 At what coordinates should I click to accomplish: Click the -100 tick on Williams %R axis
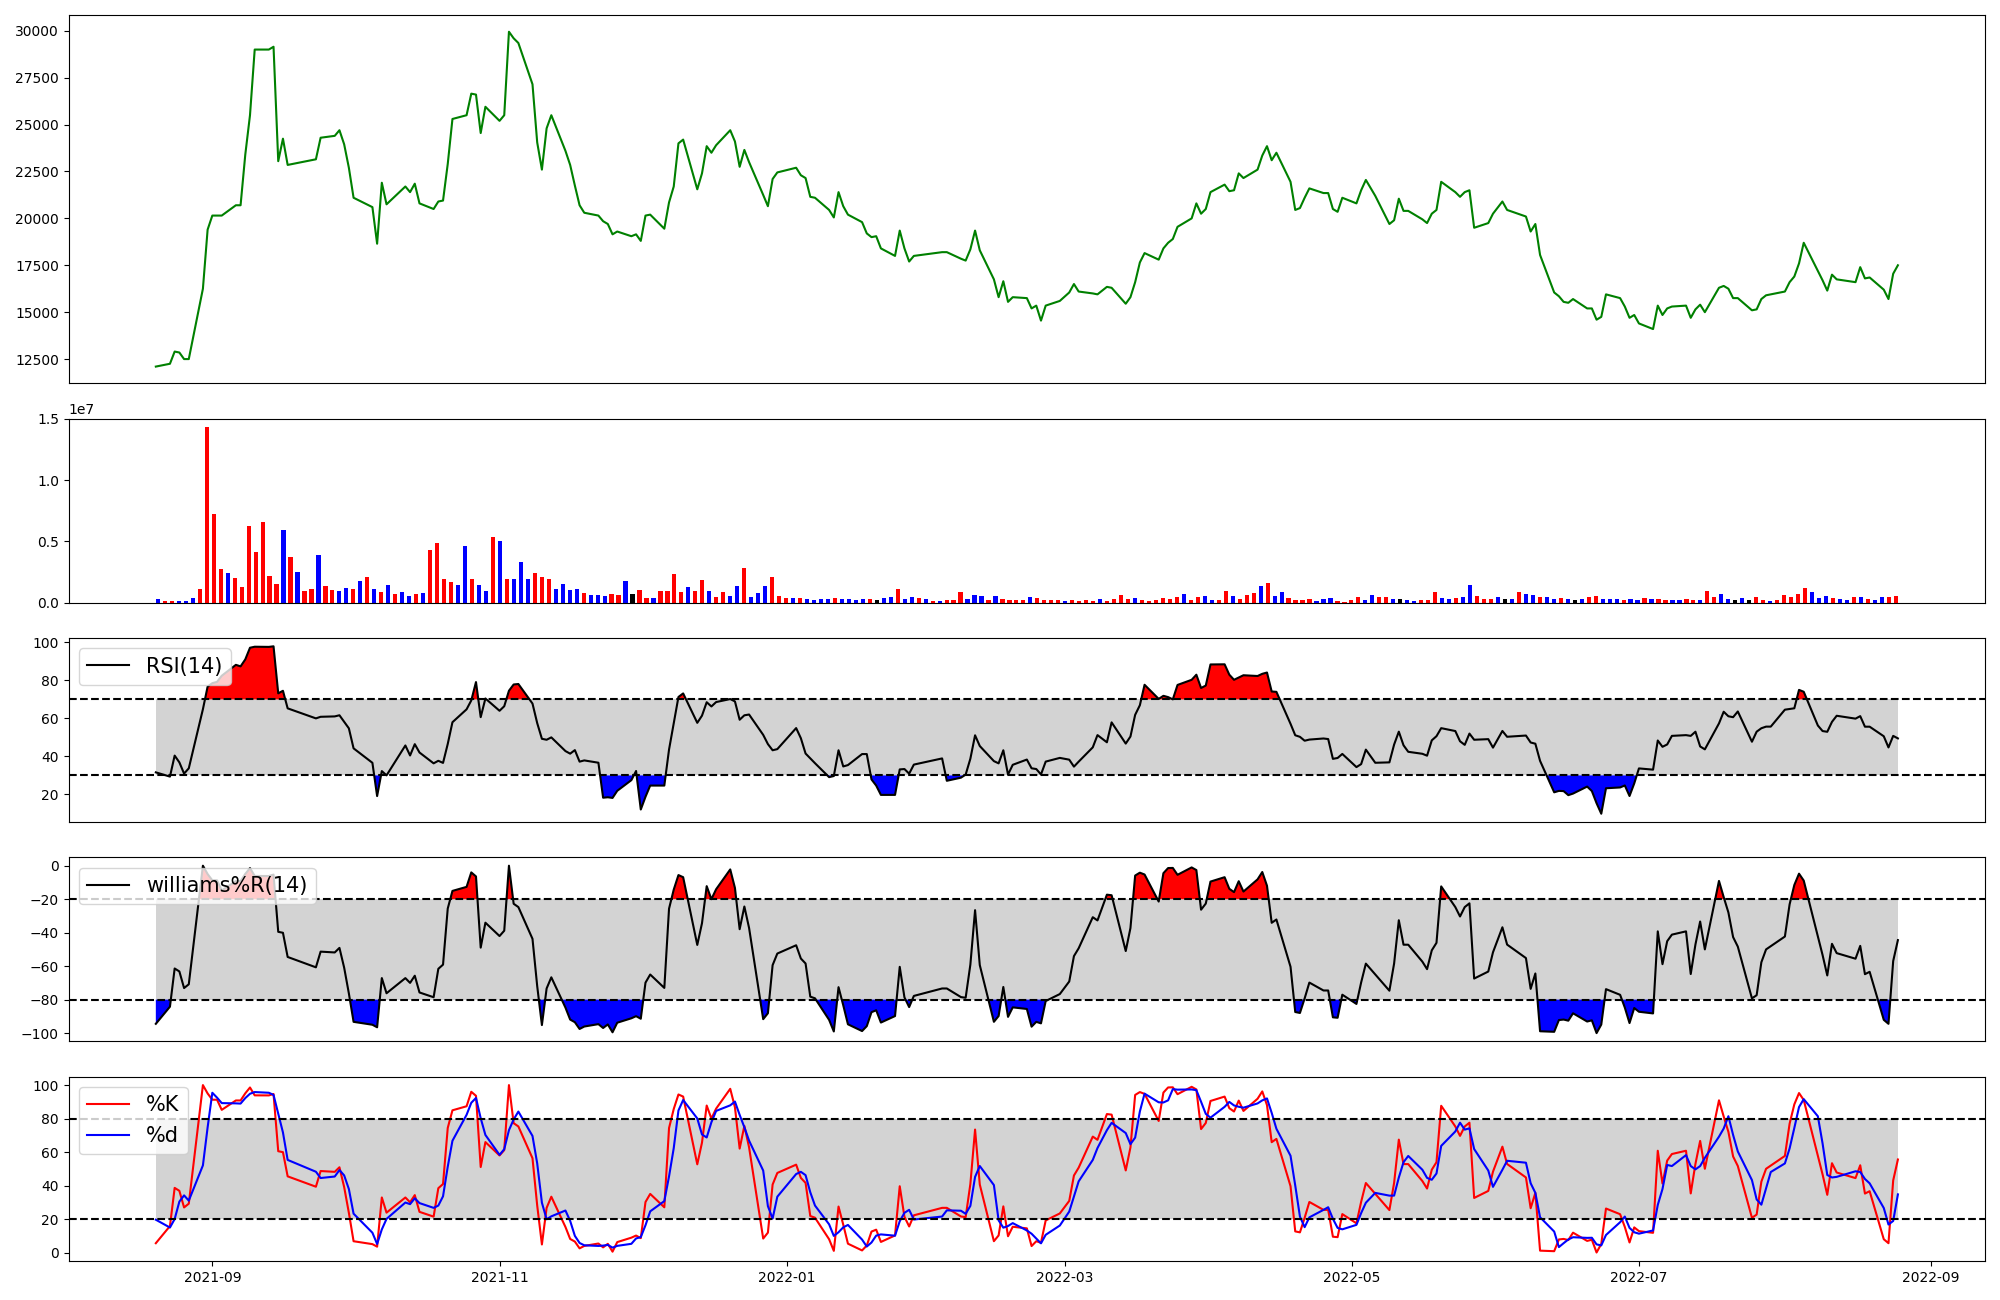[40, 1033]
